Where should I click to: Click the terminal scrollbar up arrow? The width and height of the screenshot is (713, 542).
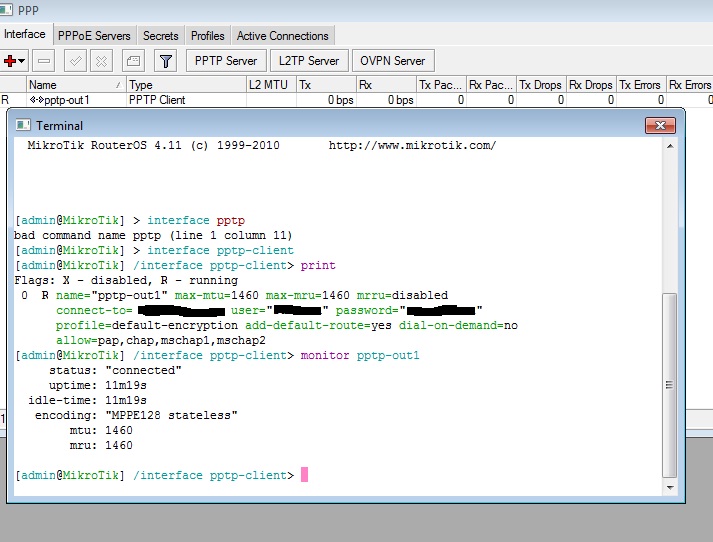670,146
